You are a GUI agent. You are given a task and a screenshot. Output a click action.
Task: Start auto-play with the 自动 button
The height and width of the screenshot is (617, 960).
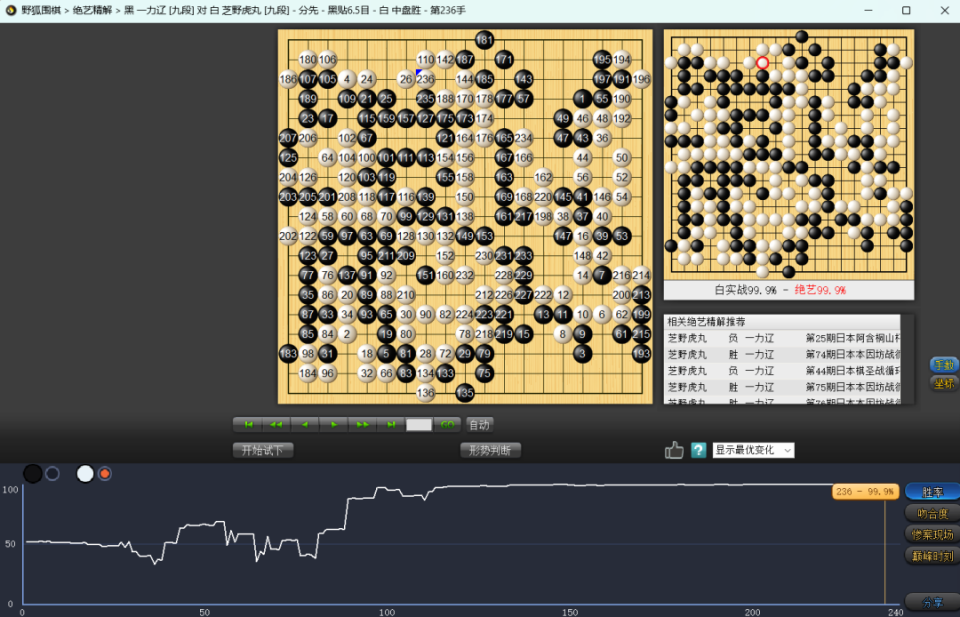(x=479, y=425)
